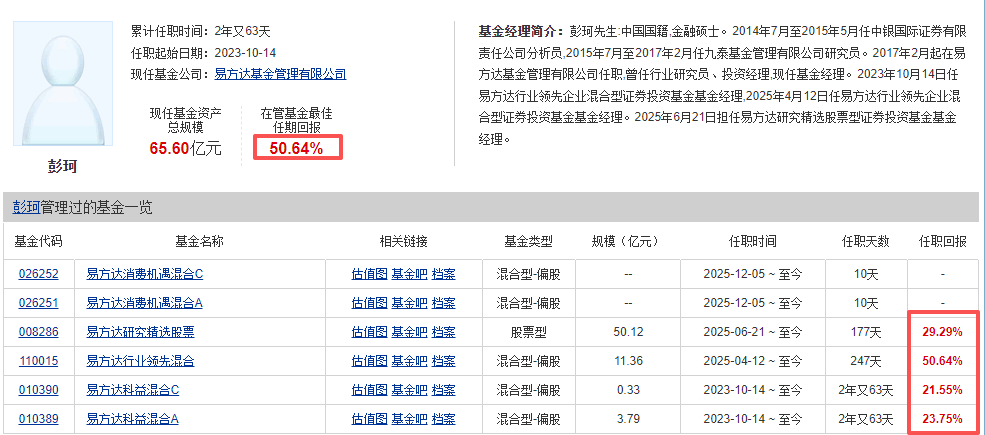The width and height of the screenshot is (985, 435).
Task: Click the 彭珂 name under the avatar
Action: (x=63, y=166)
